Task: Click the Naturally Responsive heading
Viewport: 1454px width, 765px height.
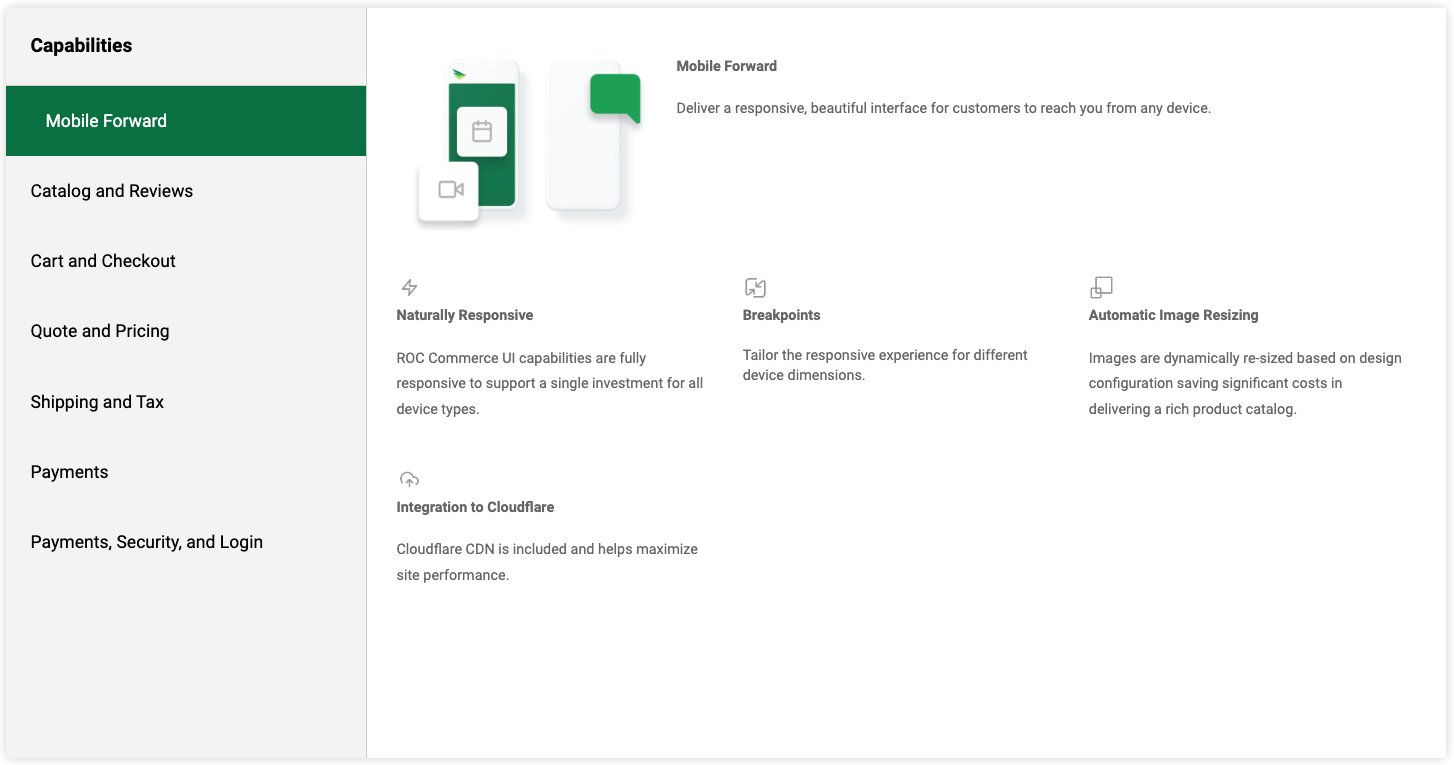Action: click(464, 315)
